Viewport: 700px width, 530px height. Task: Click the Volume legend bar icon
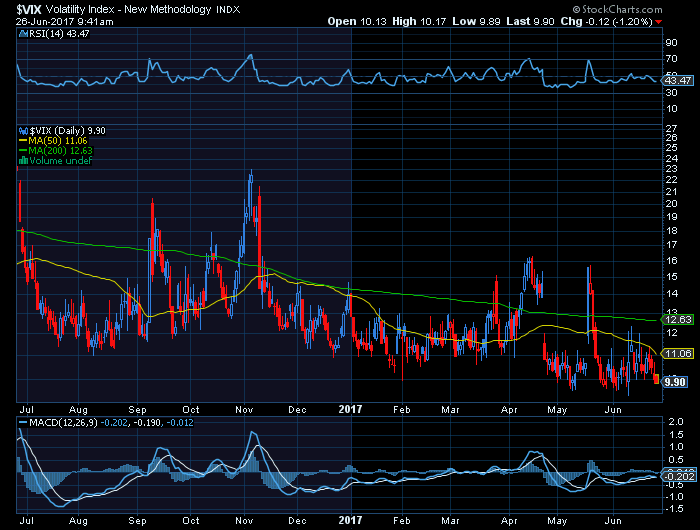tap(23, 161)
